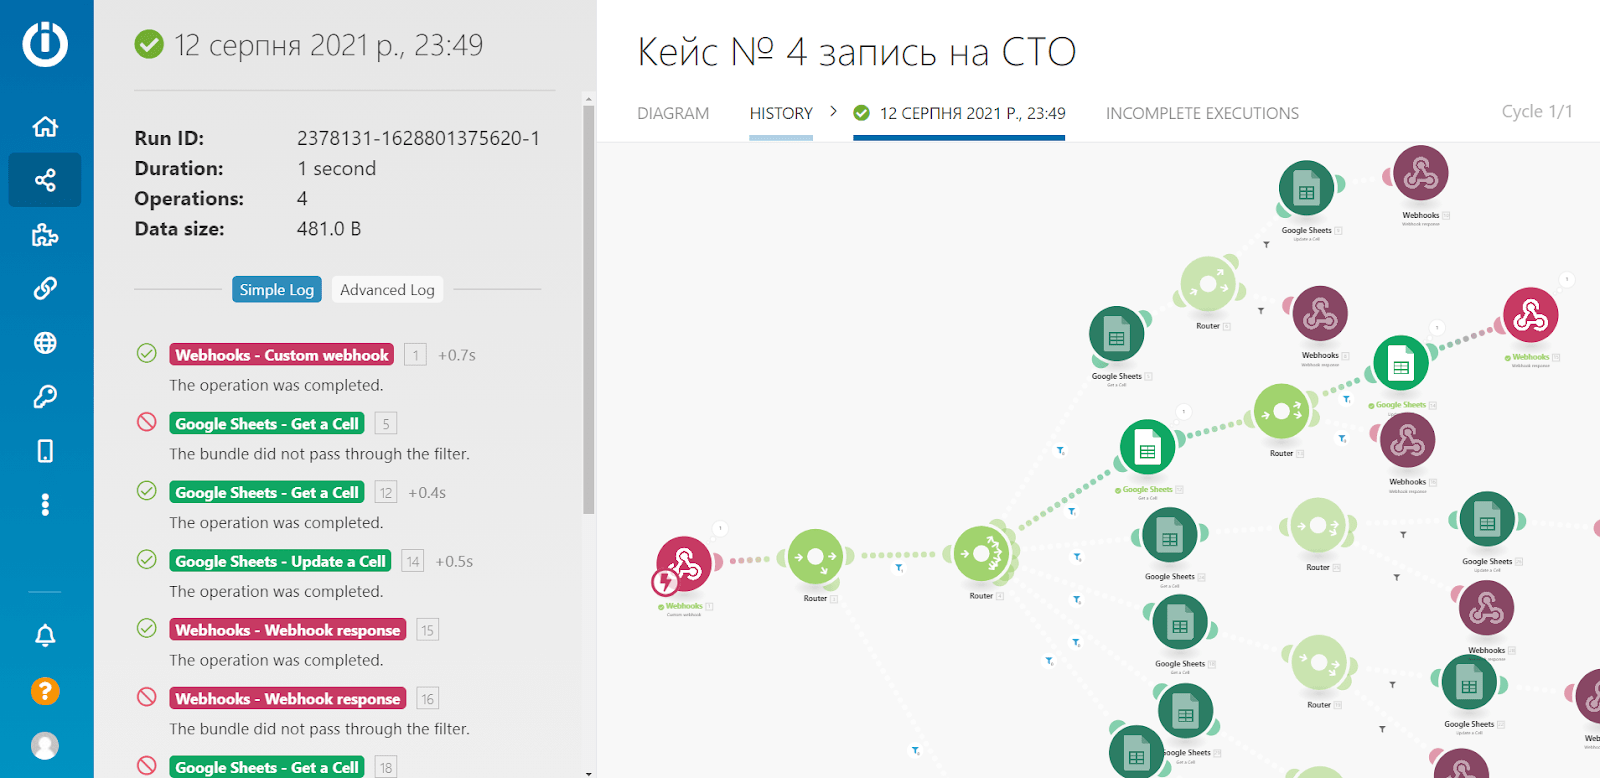Click the completed check icon for module 12
This screenshot has height=778, width=1600.
coord(147,491)
